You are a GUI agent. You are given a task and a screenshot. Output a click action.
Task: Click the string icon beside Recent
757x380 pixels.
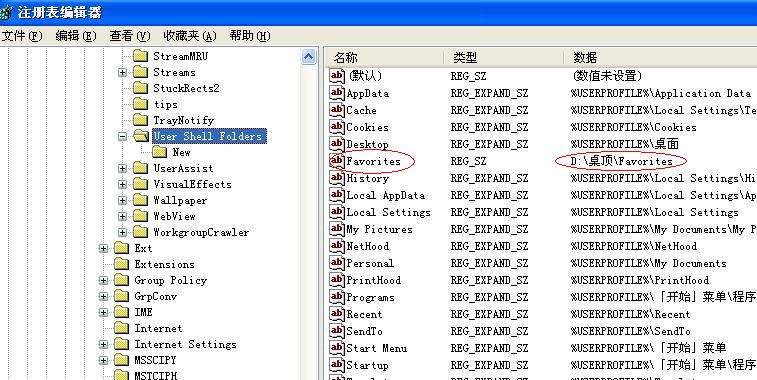[337, 314]
